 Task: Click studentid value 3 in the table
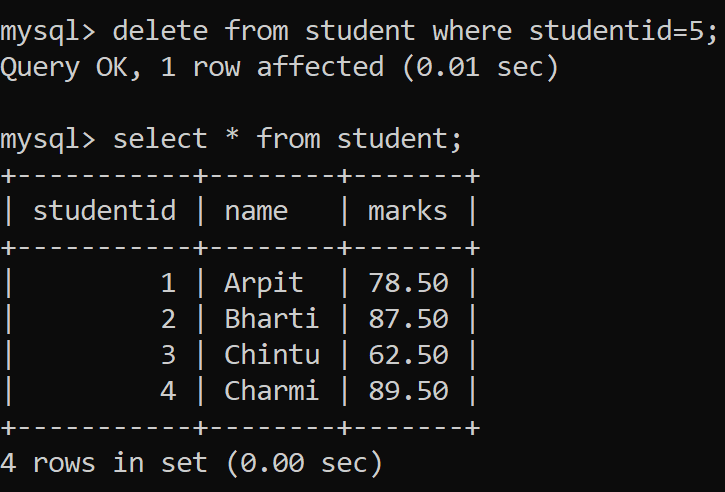point(168,355)
